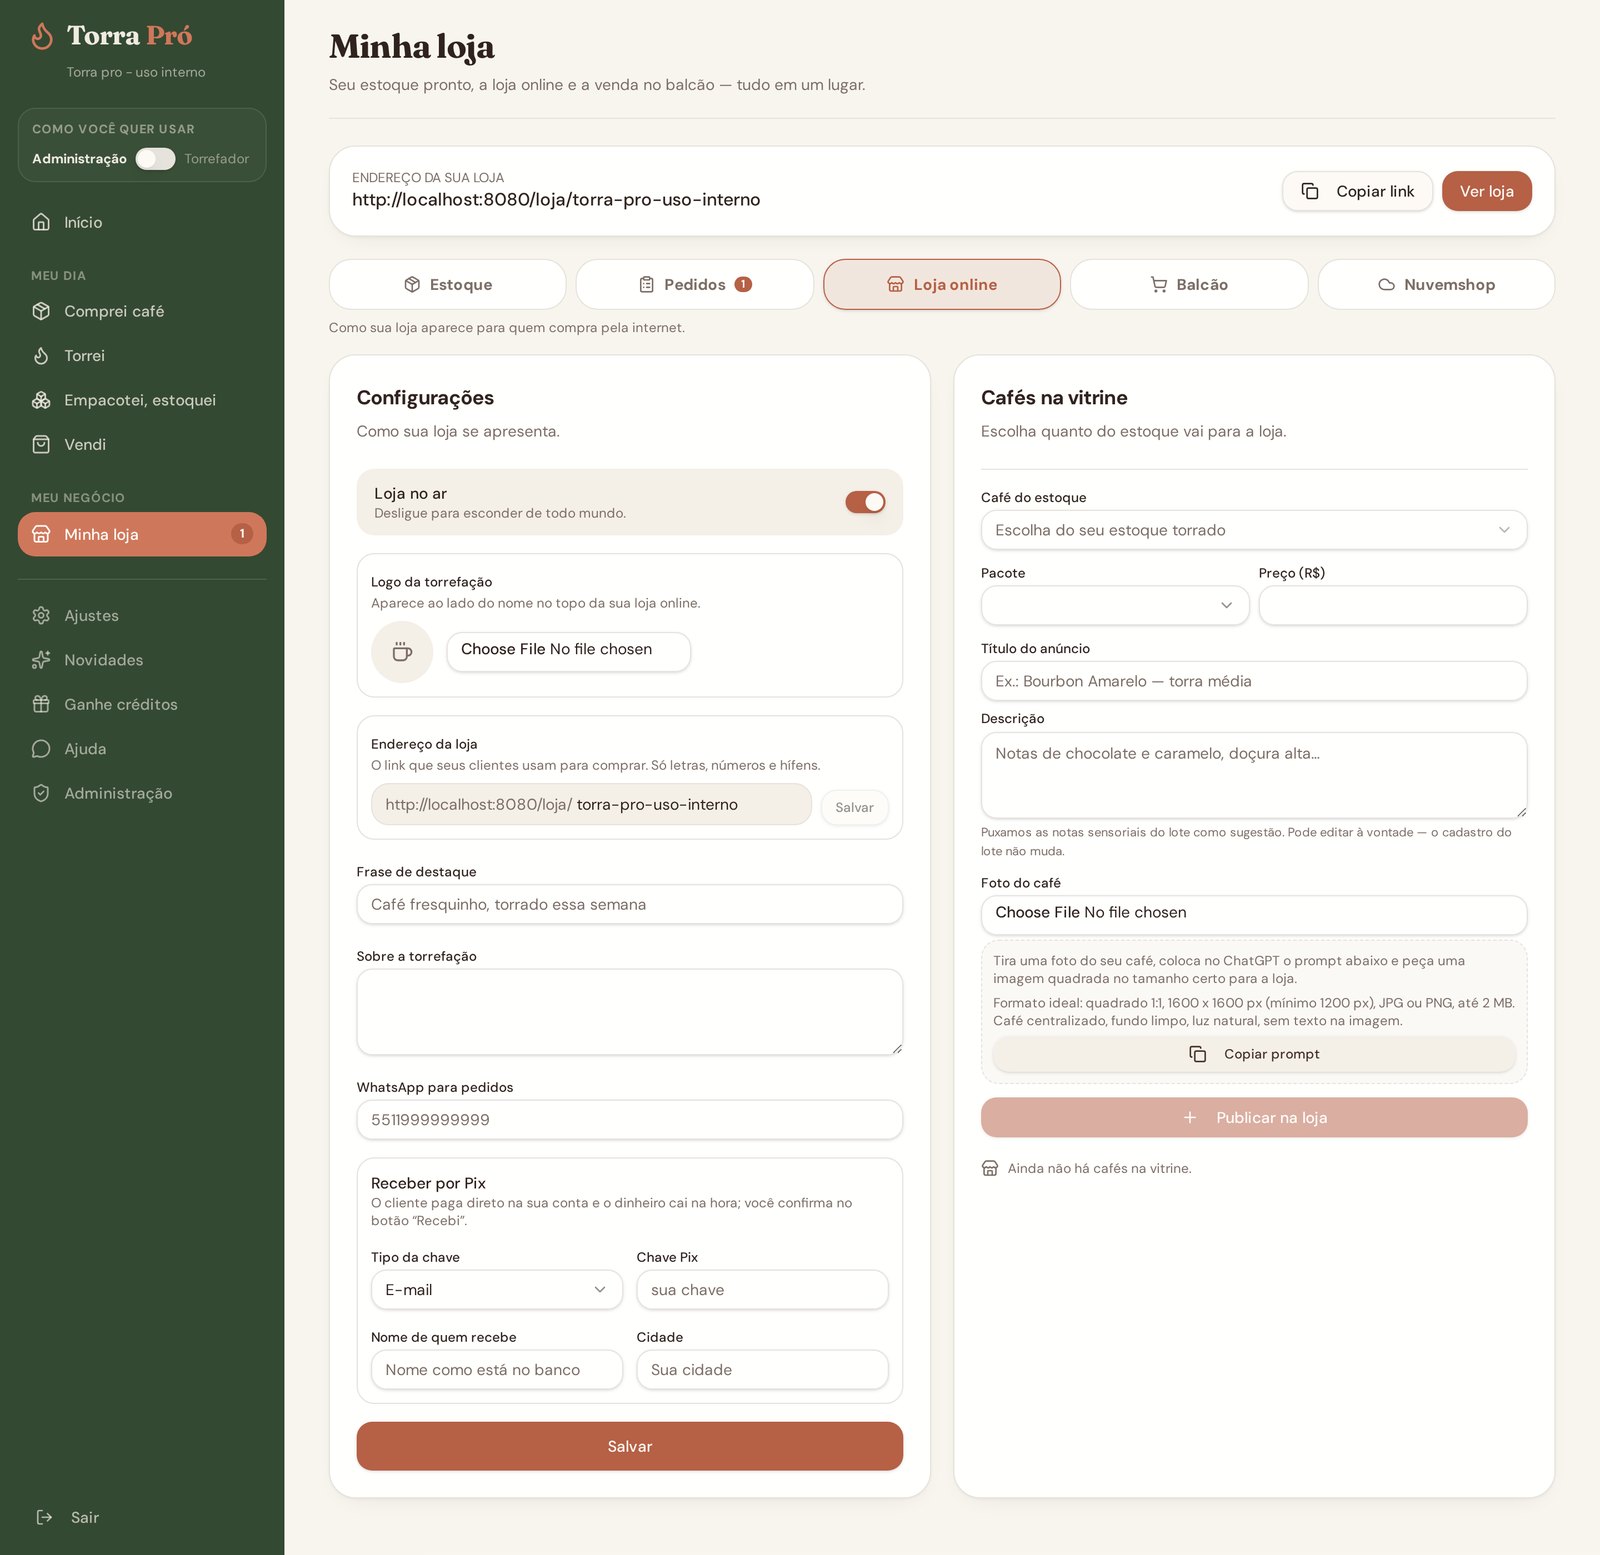Open Novidades via its sparkles icon
The image size is (1600, 1555).
41,660
